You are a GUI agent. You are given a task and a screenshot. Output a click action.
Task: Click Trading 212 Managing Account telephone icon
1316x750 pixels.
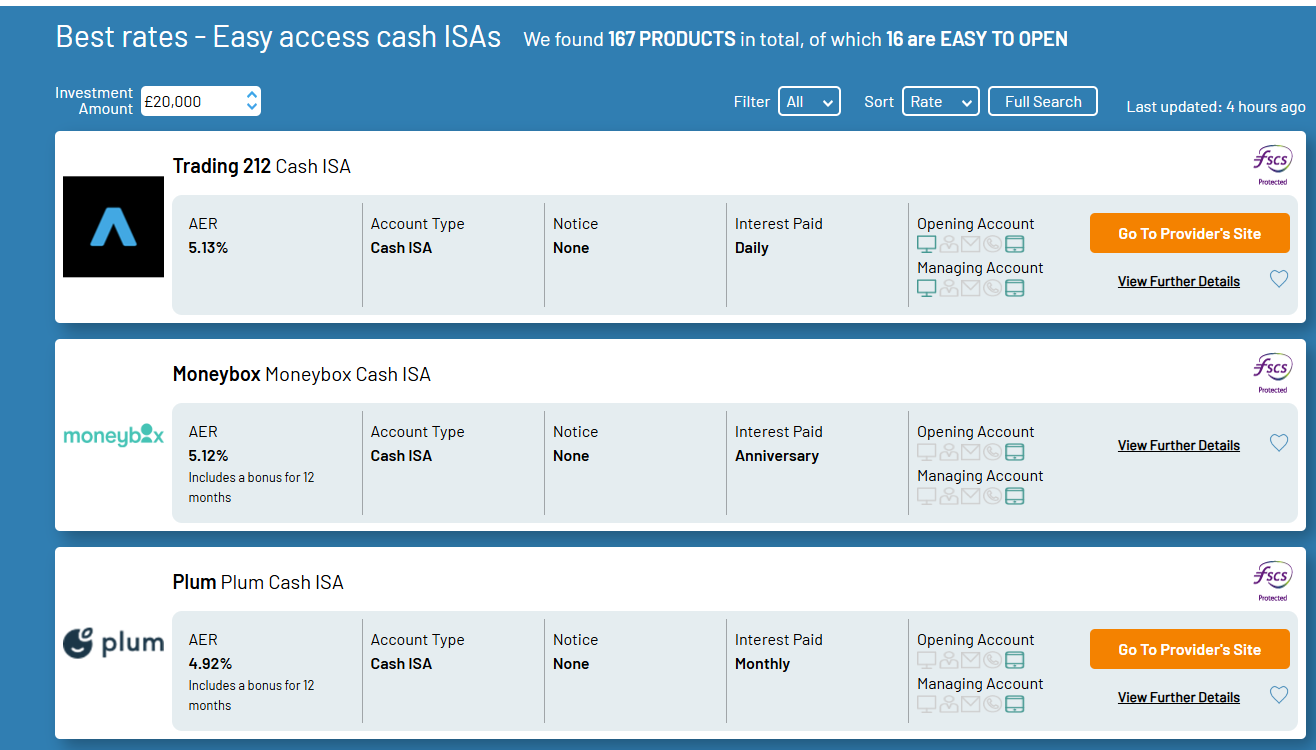point(993,288)
